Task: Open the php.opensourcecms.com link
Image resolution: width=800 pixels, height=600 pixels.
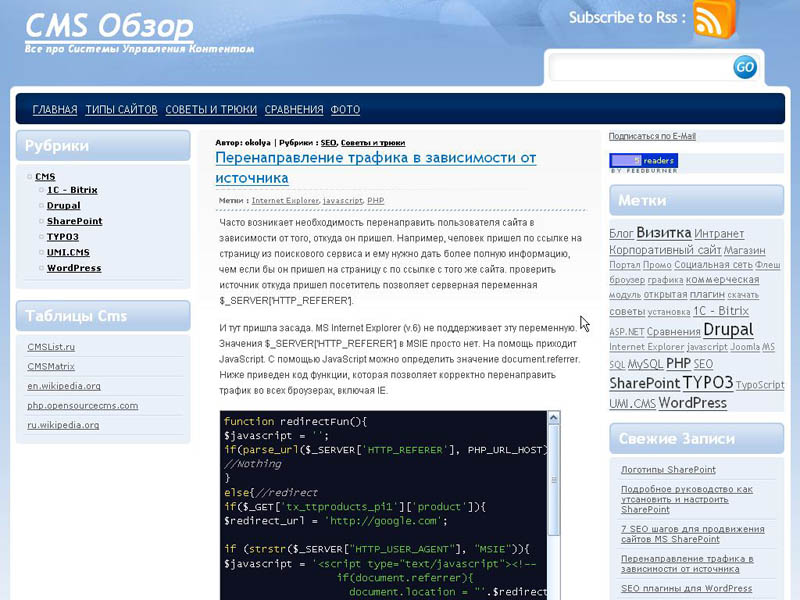Action: [83, 406]
